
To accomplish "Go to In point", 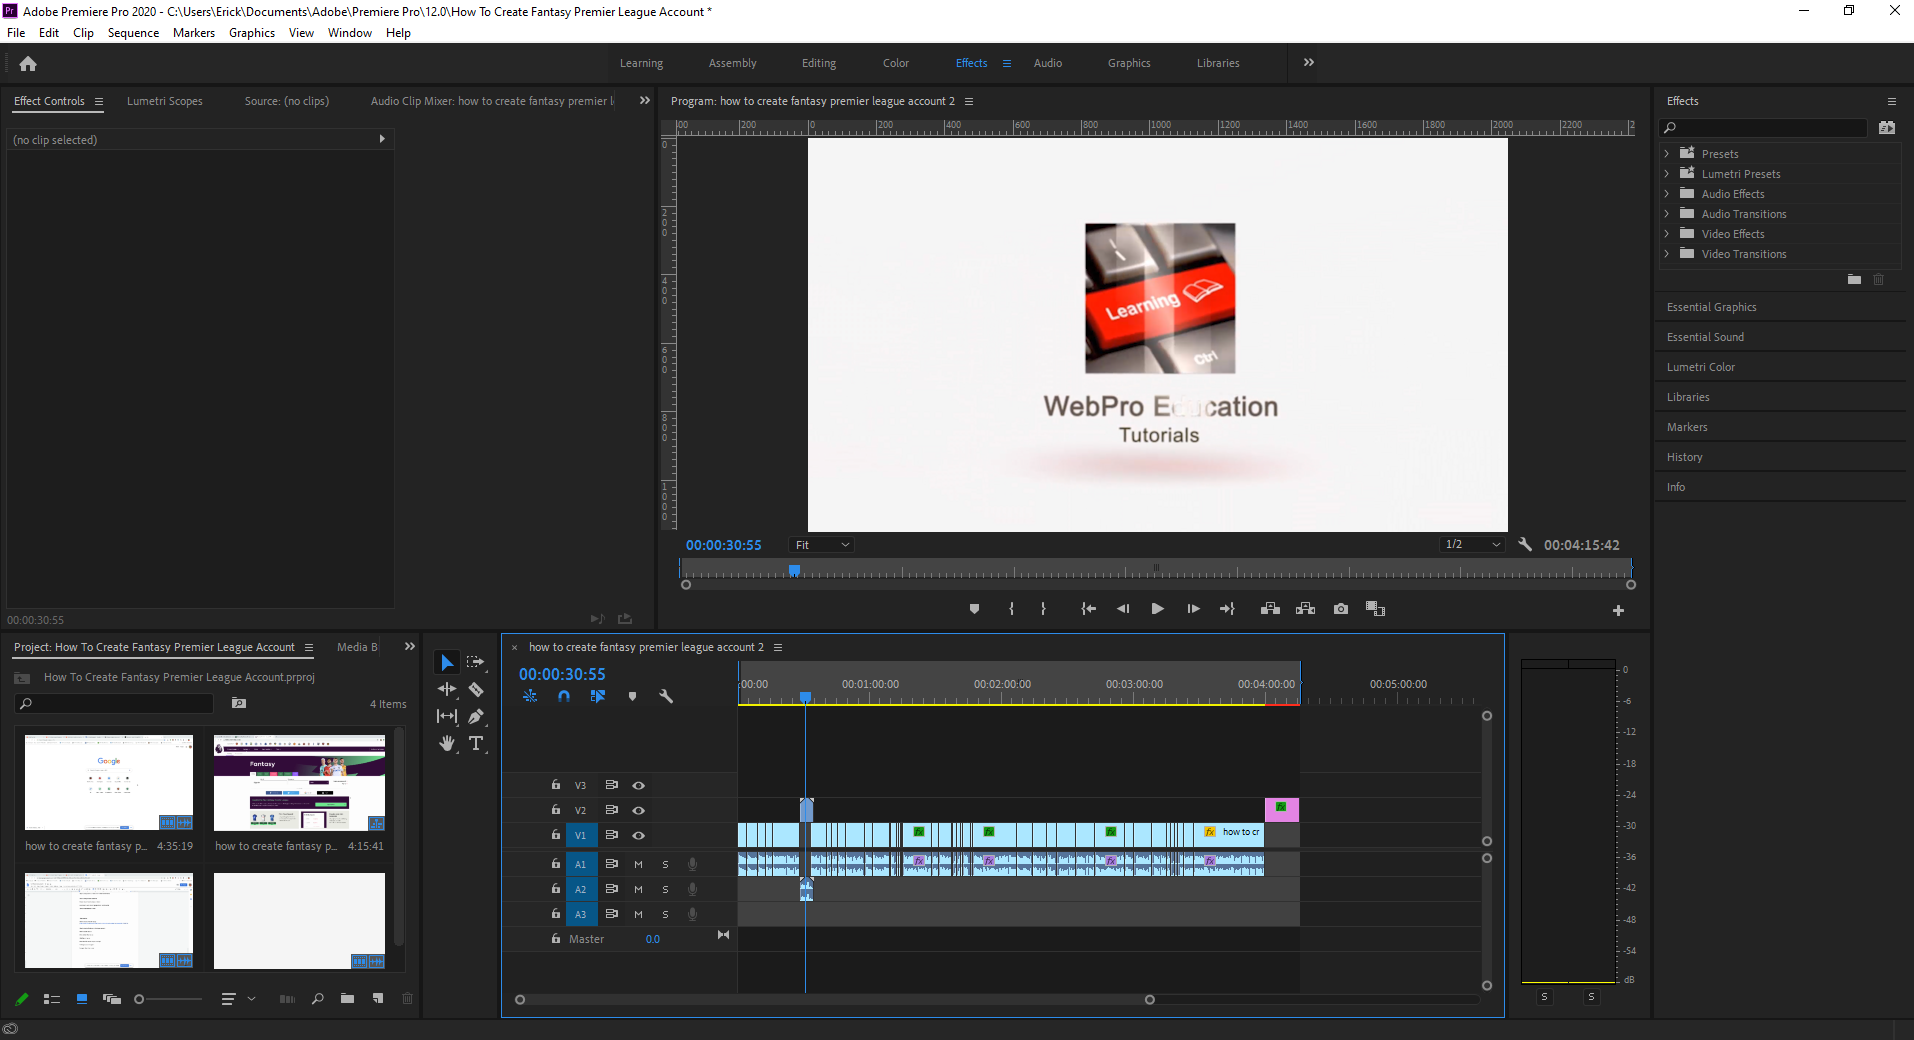I will tap(1089, 609).
